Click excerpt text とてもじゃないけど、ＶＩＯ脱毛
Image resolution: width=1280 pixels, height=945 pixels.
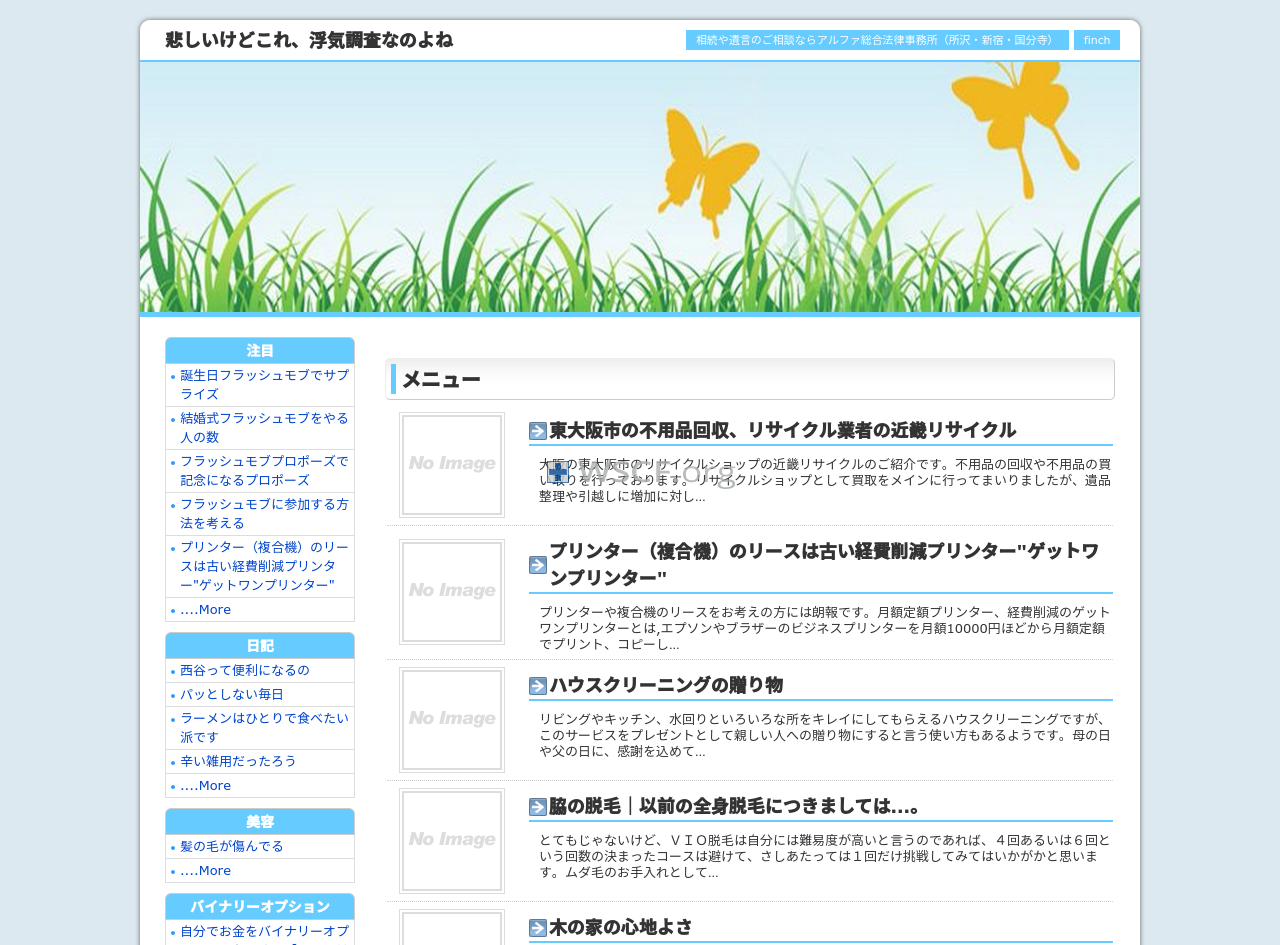[825, 856]
